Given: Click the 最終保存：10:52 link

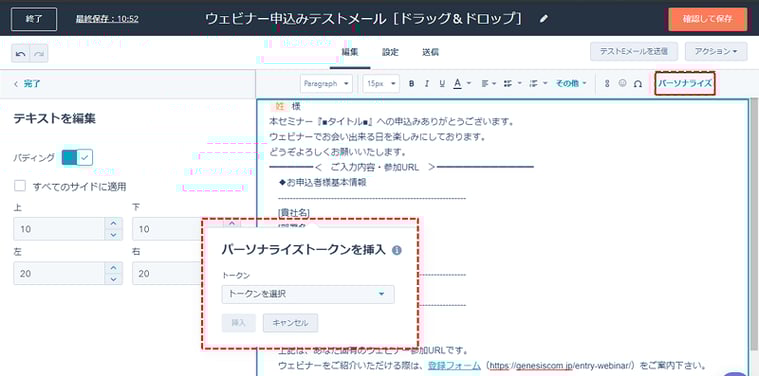Looking at the screenshot, I should (107, 19).
